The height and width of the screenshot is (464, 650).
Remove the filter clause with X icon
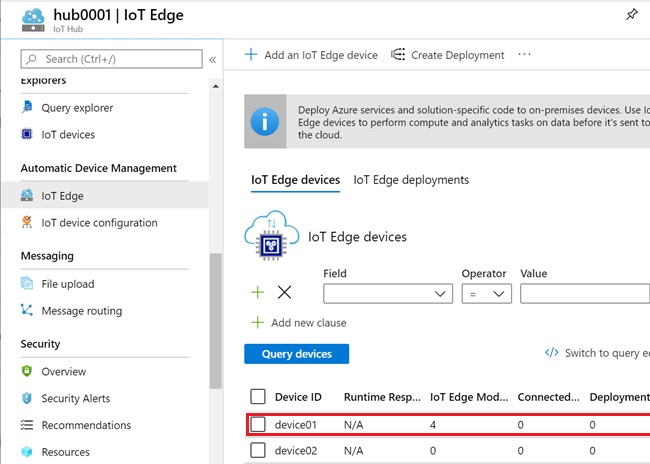tap(284, 292)
